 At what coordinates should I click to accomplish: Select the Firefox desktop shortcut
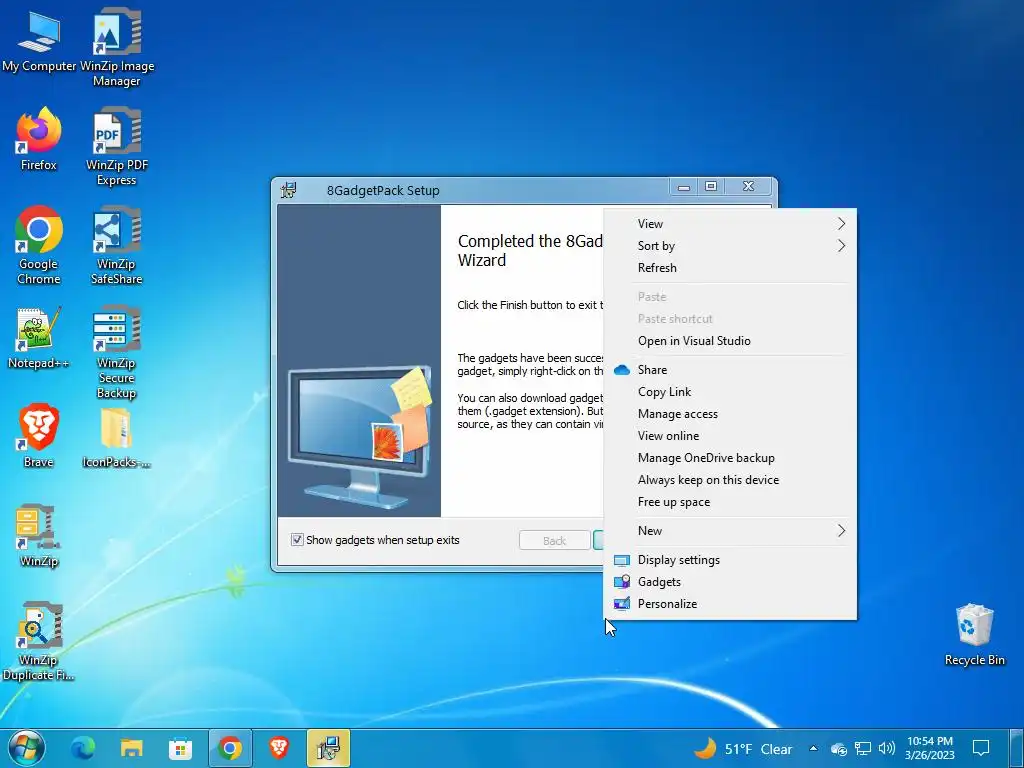pos(39,139)
